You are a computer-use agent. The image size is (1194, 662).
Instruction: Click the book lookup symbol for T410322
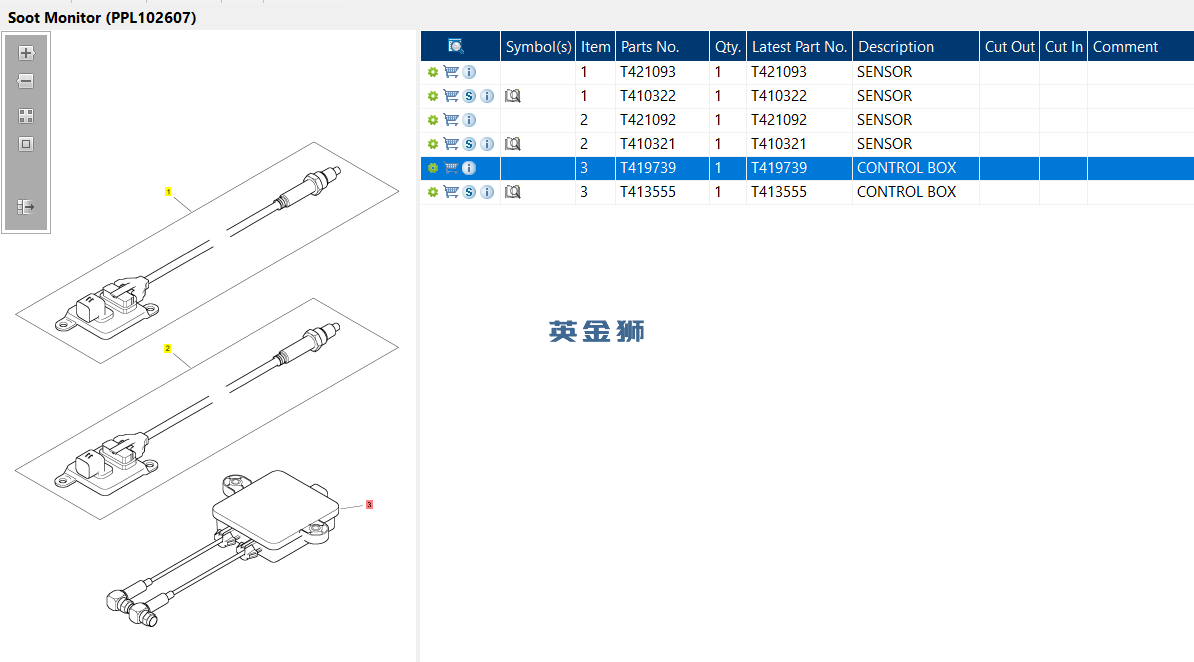click(512, 96)
